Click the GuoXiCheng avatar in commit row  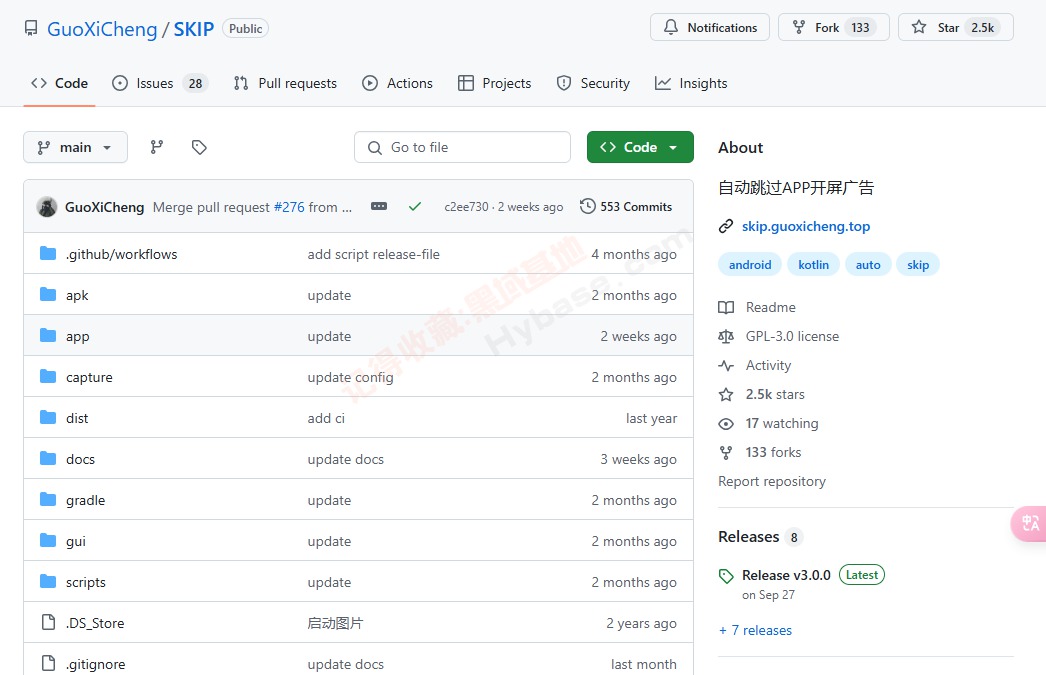47,207
